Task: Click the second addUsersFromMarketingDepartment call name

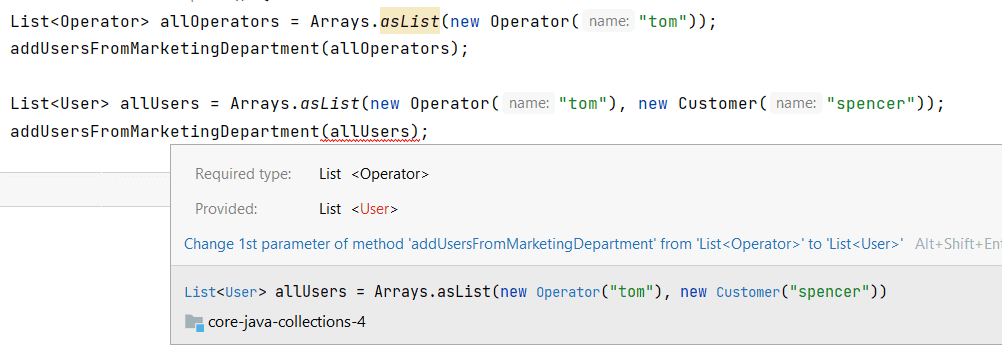Action: pos(164,132)
